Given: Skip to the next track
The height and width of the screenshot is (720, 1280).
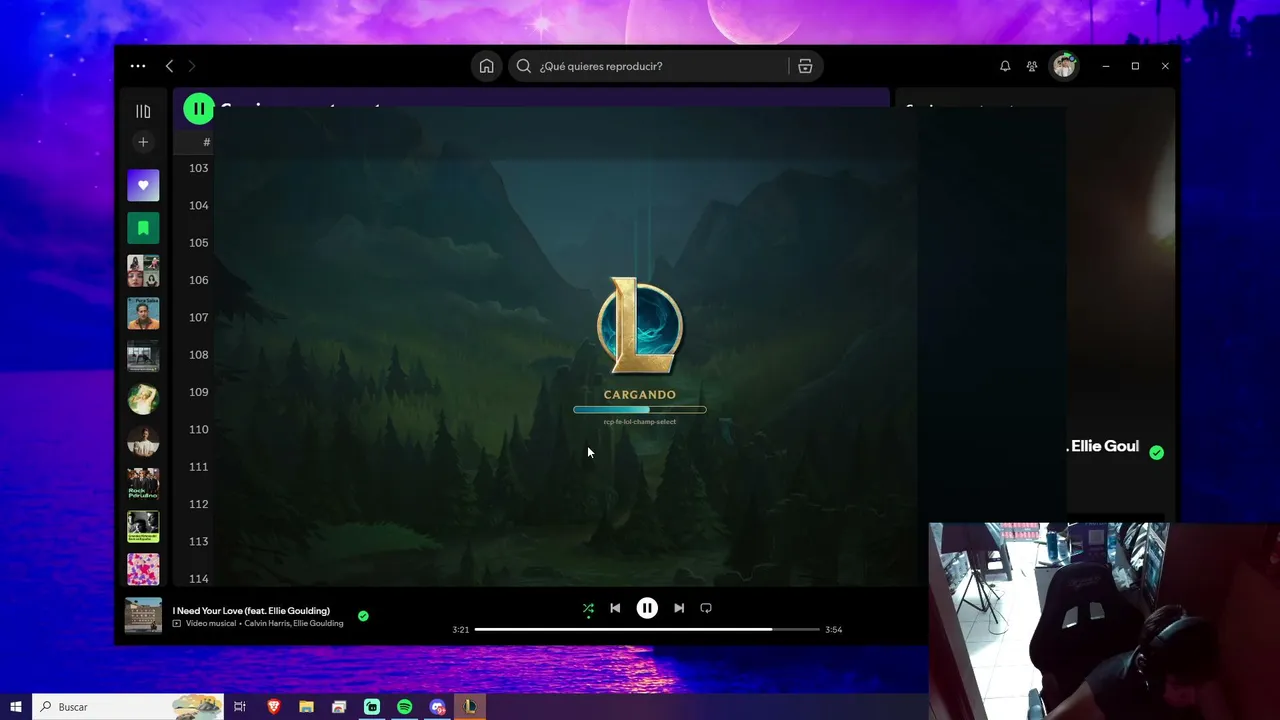Looking at the screenshot, I should [x=679, y=608].
